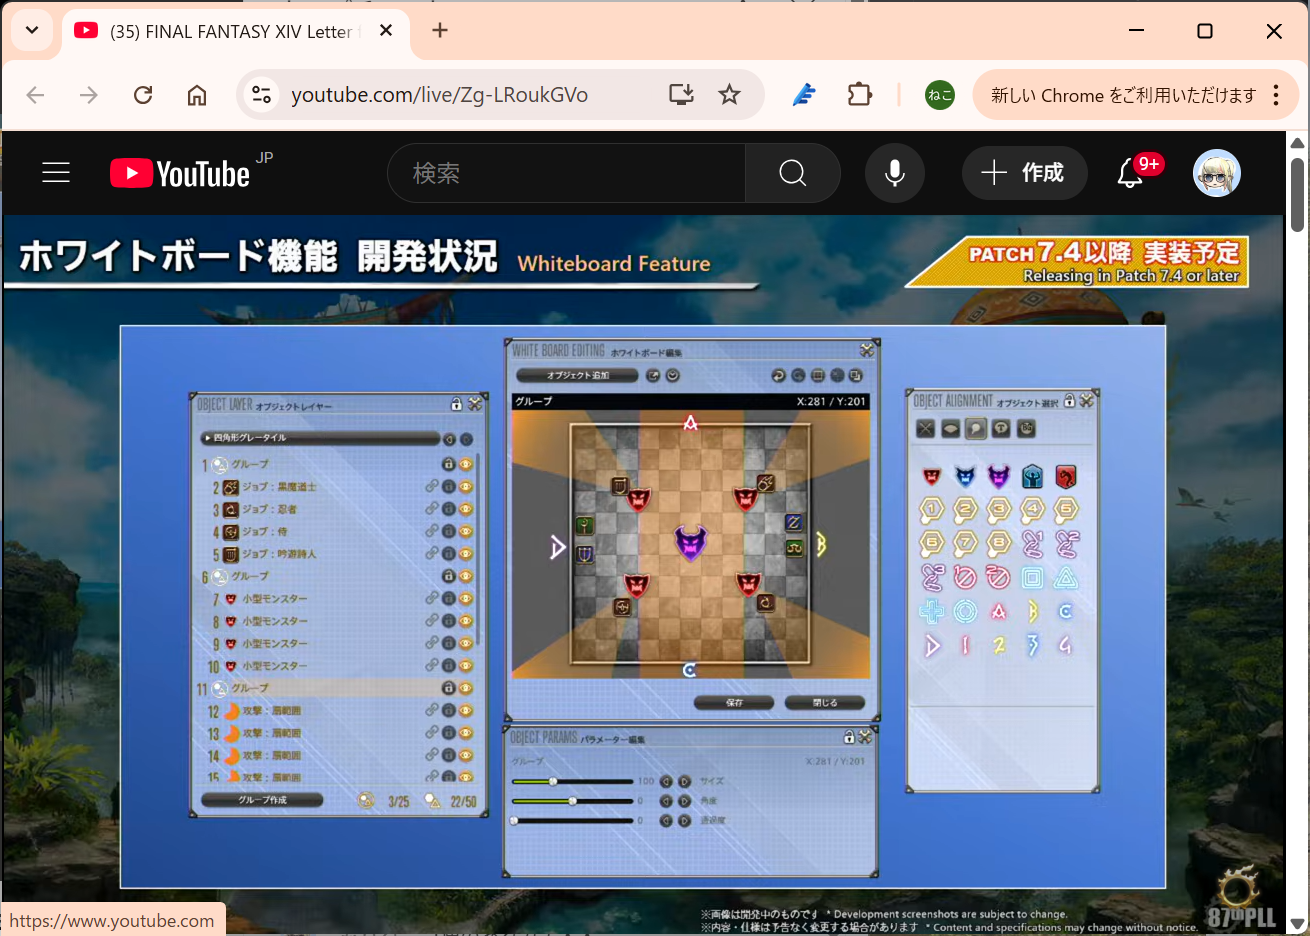Pick the purple boss monster palette icon
1310x936 pixels.
coord(999,477)
